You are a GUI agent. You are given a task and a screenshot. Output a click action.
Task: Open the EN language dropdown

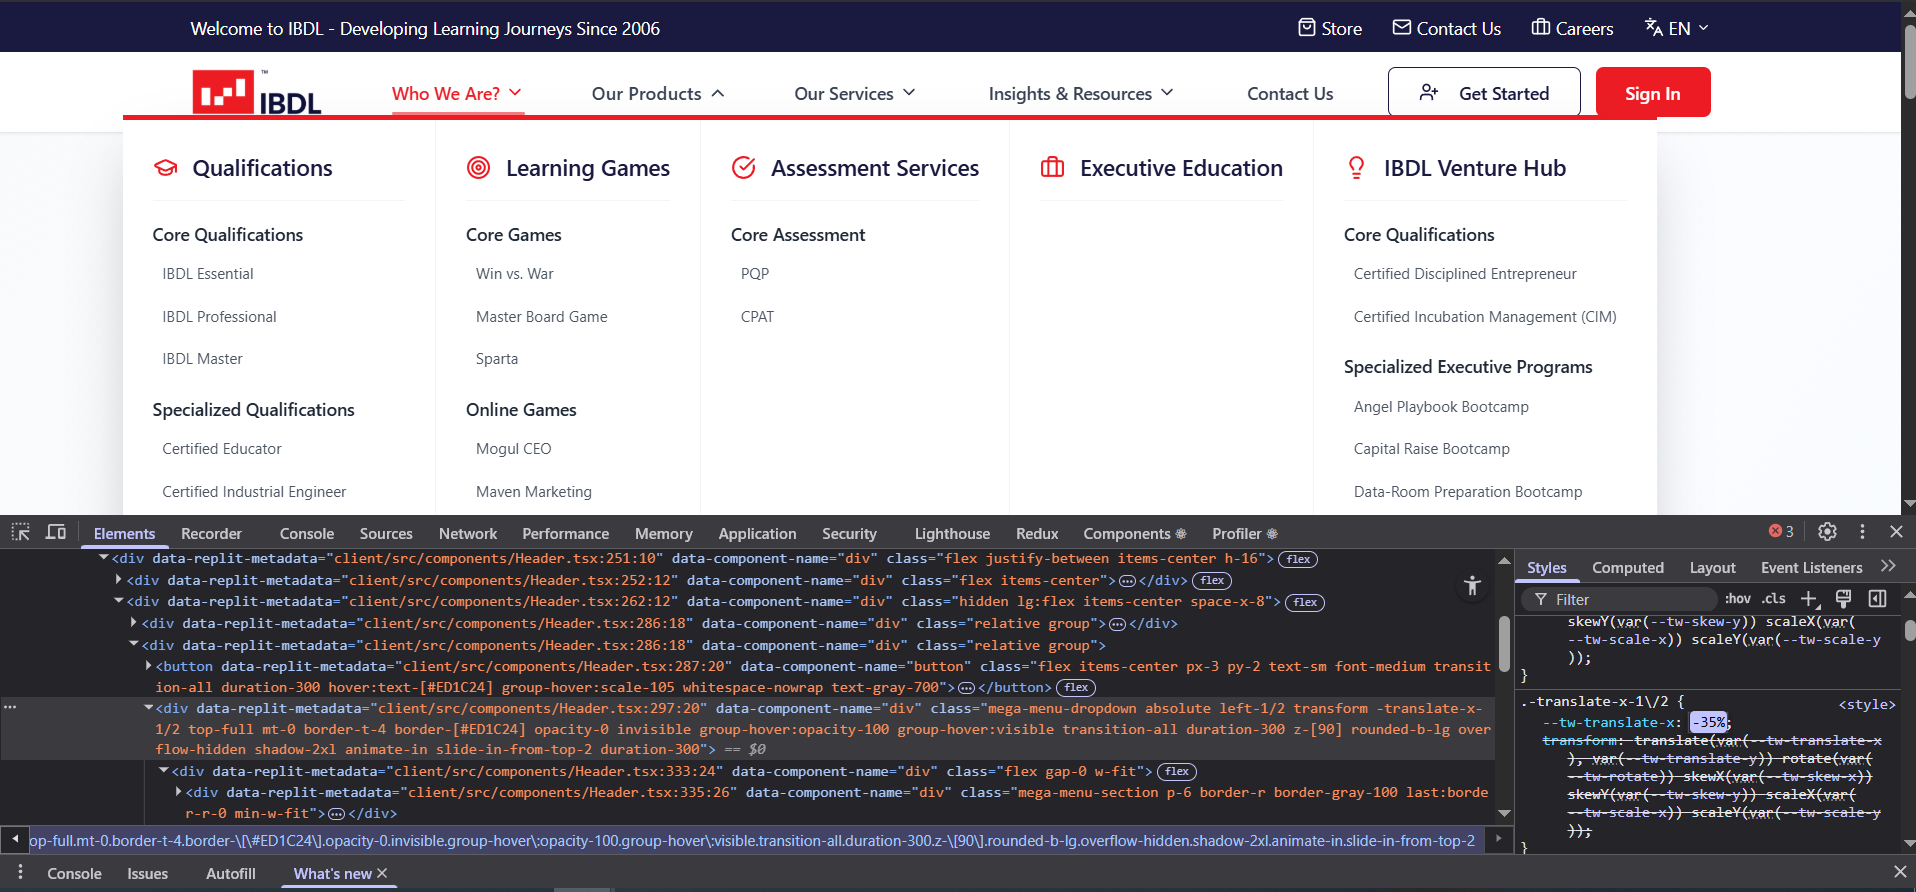[1677, 28]
